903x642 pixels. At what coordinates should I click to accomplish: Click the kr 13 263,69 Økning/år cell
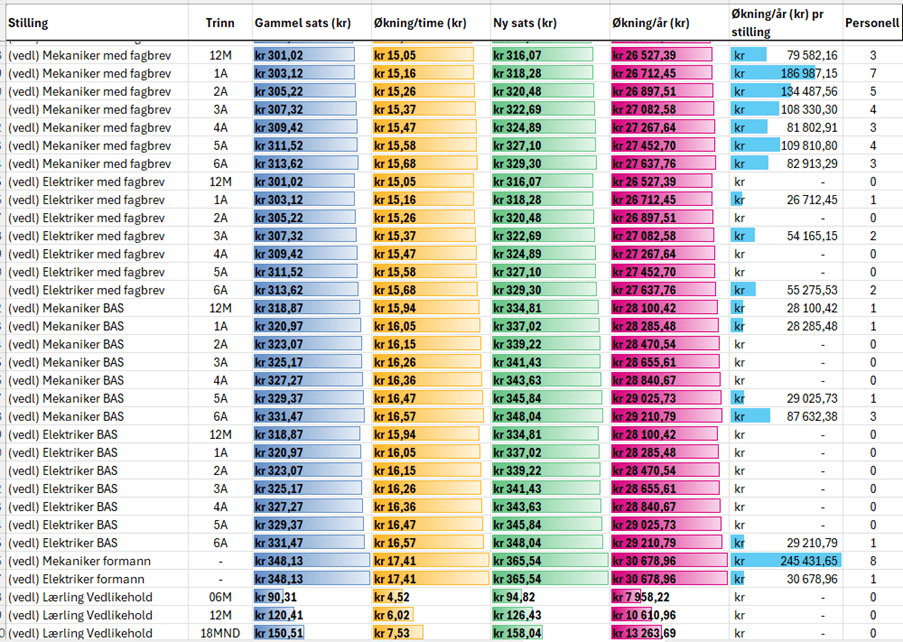tap(666, 633)
